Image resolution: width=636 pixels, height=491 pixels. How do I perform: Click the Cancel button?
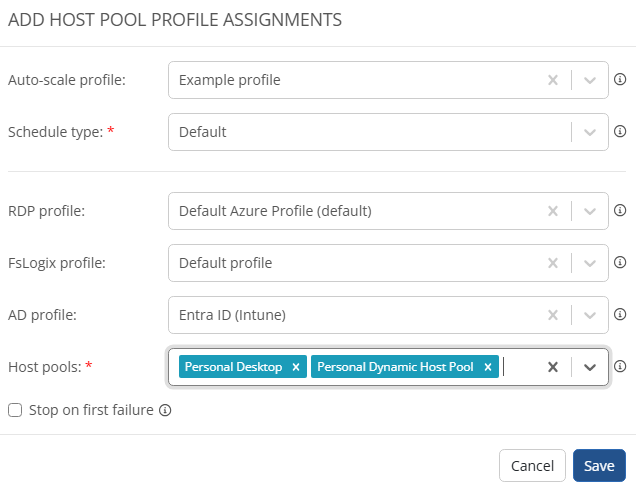point(532,466)
